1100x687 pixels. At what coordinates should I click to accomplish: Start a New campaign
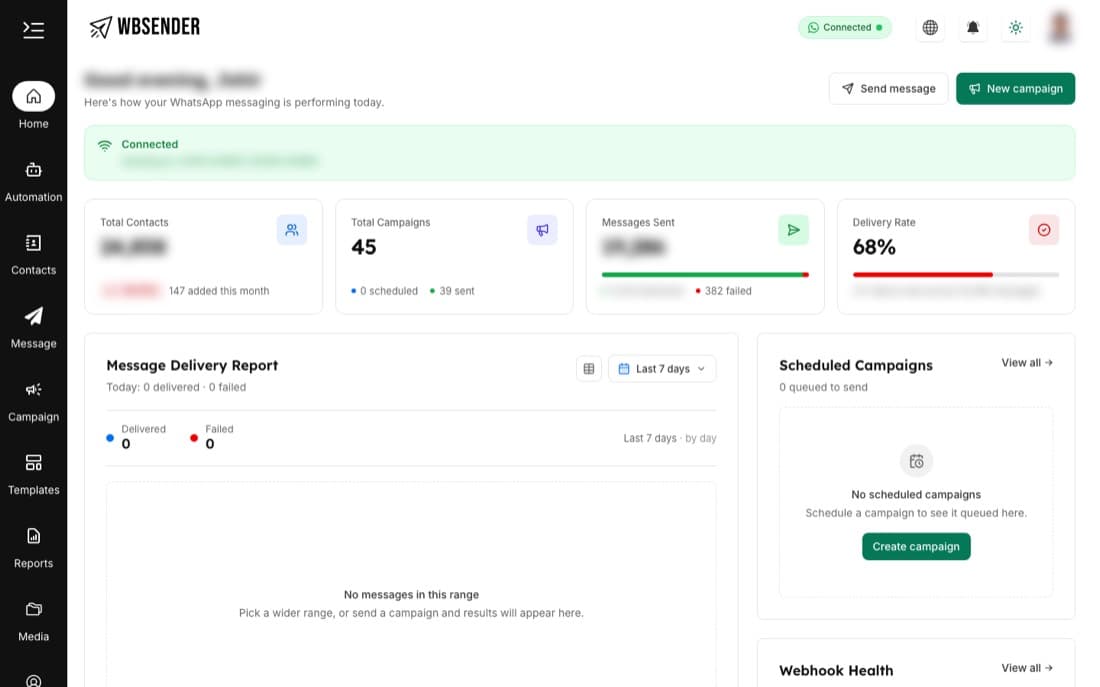tap(1015, 88)
